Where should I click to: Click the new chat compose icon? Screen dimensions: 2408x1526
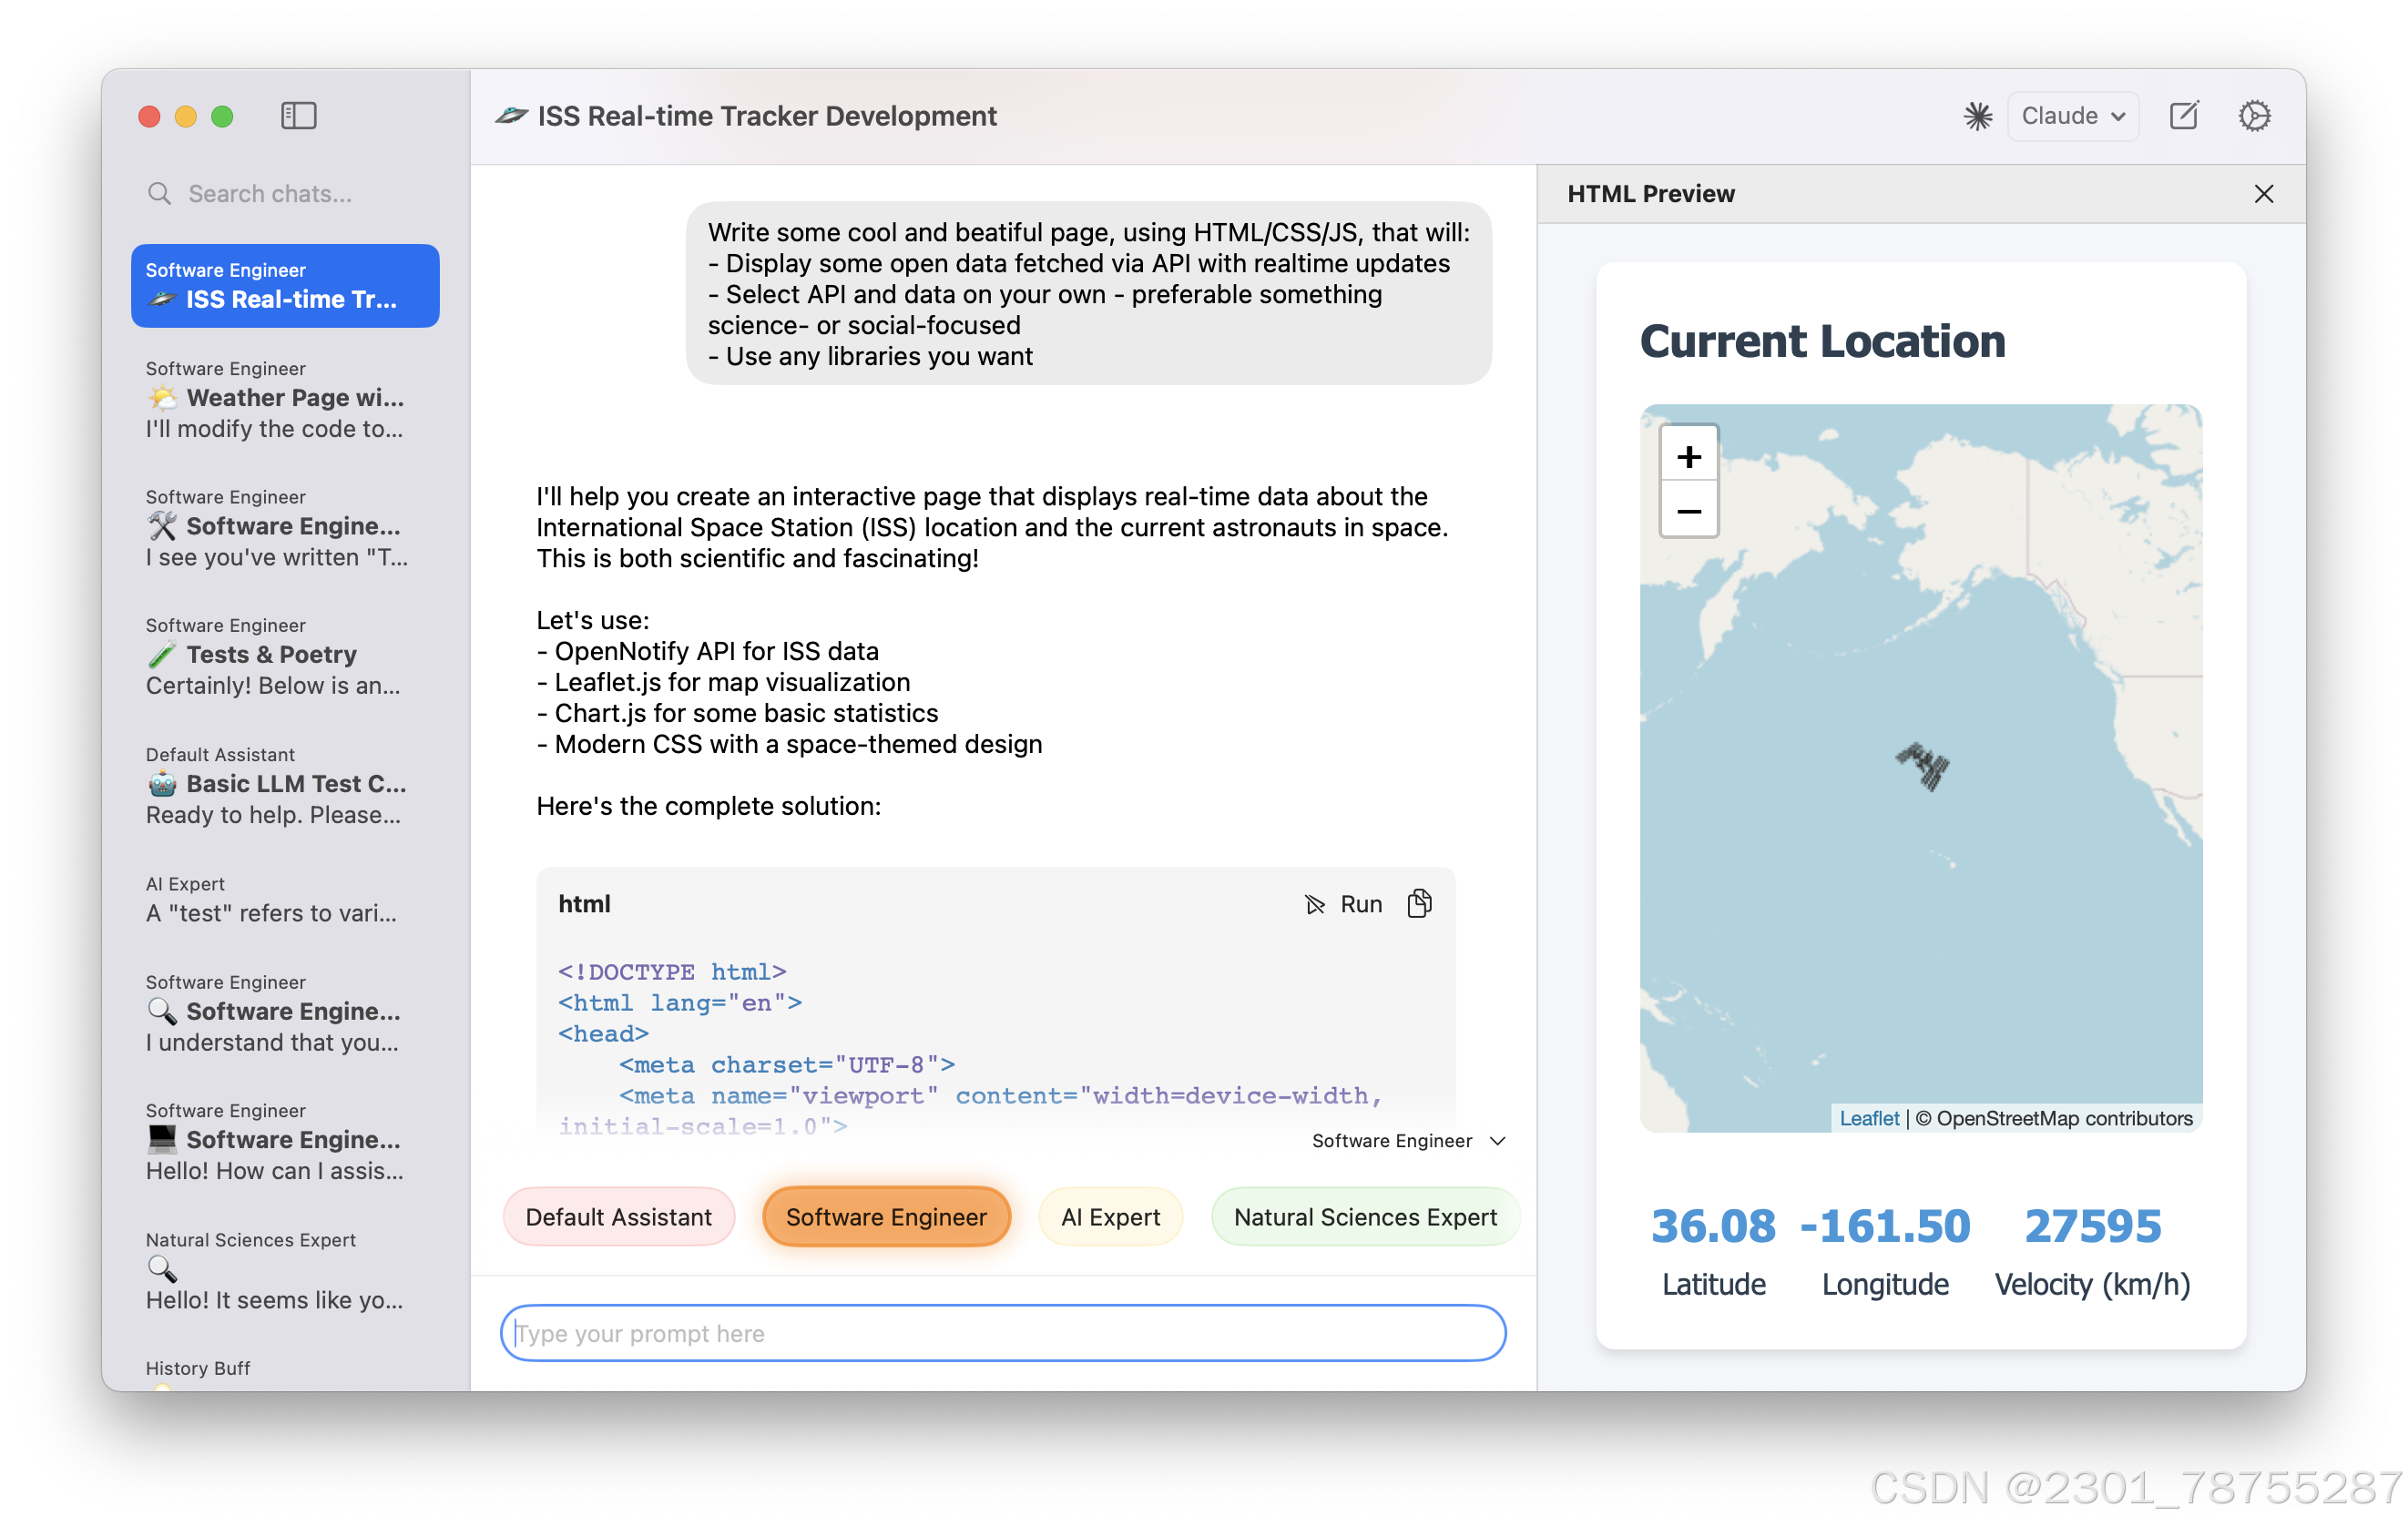pyautogui.click(x=2183, y=116)
